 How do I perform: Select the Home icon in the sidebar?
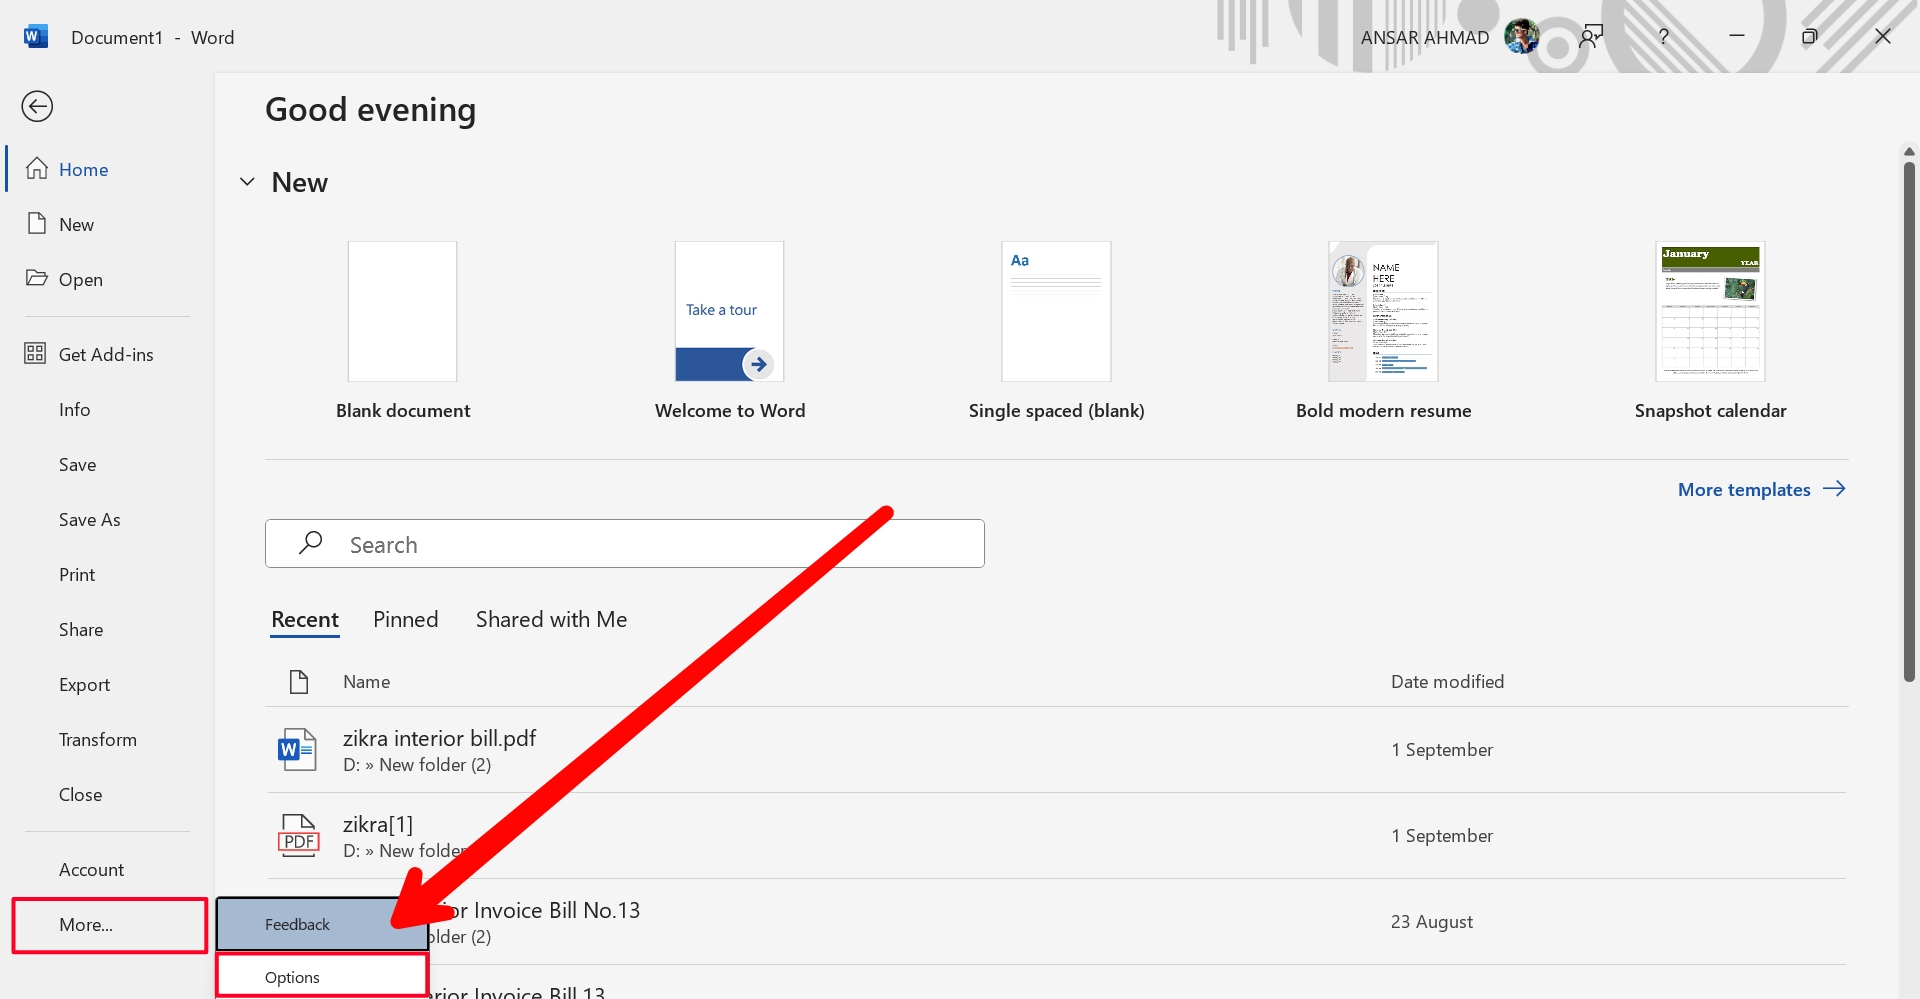pos(37,168)
